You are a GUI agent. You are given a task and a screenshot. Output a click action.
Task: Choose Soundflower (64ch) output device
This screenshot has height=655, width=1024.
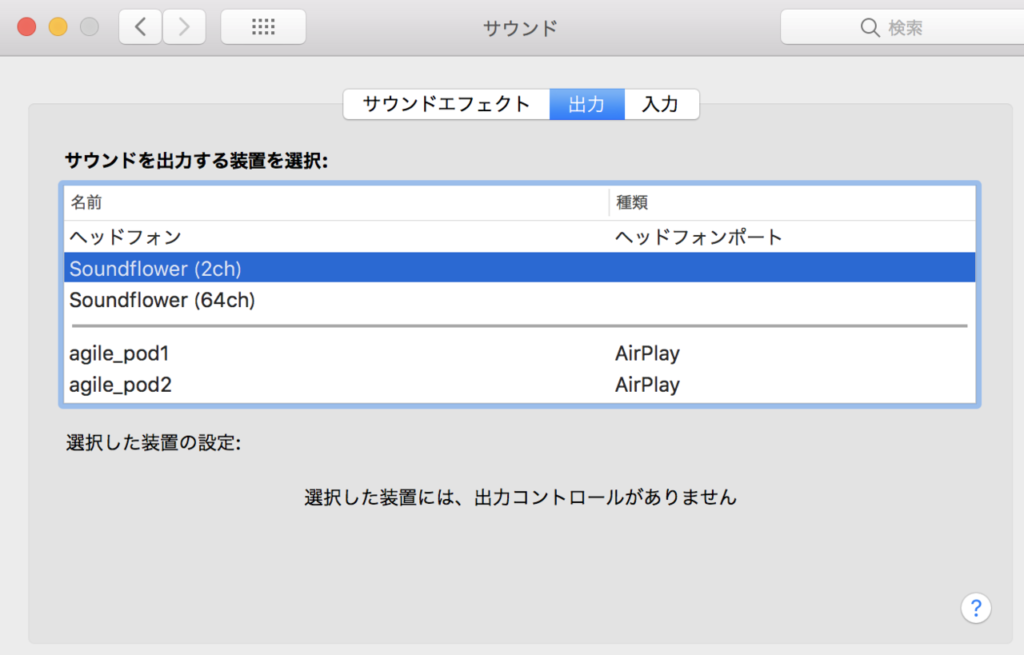click(520, 300)
